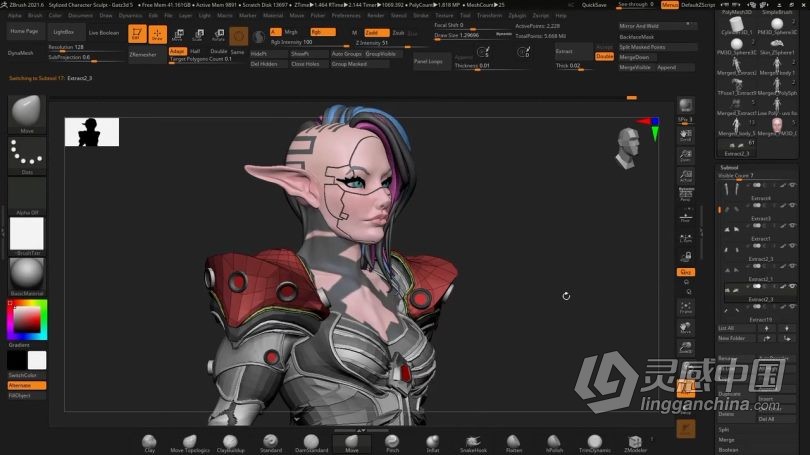Choose the Standard brush
Screen dimensions: 810x455
pos(271,444)
